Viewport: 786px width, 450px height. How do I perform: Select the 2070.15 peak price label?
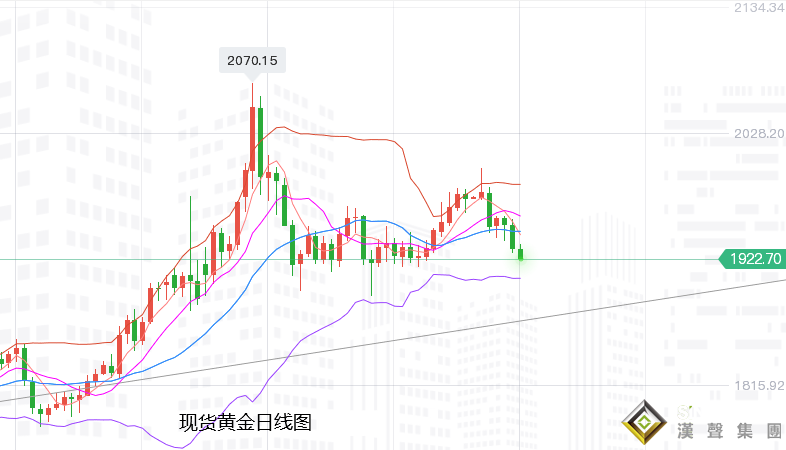tap(252, 61)
